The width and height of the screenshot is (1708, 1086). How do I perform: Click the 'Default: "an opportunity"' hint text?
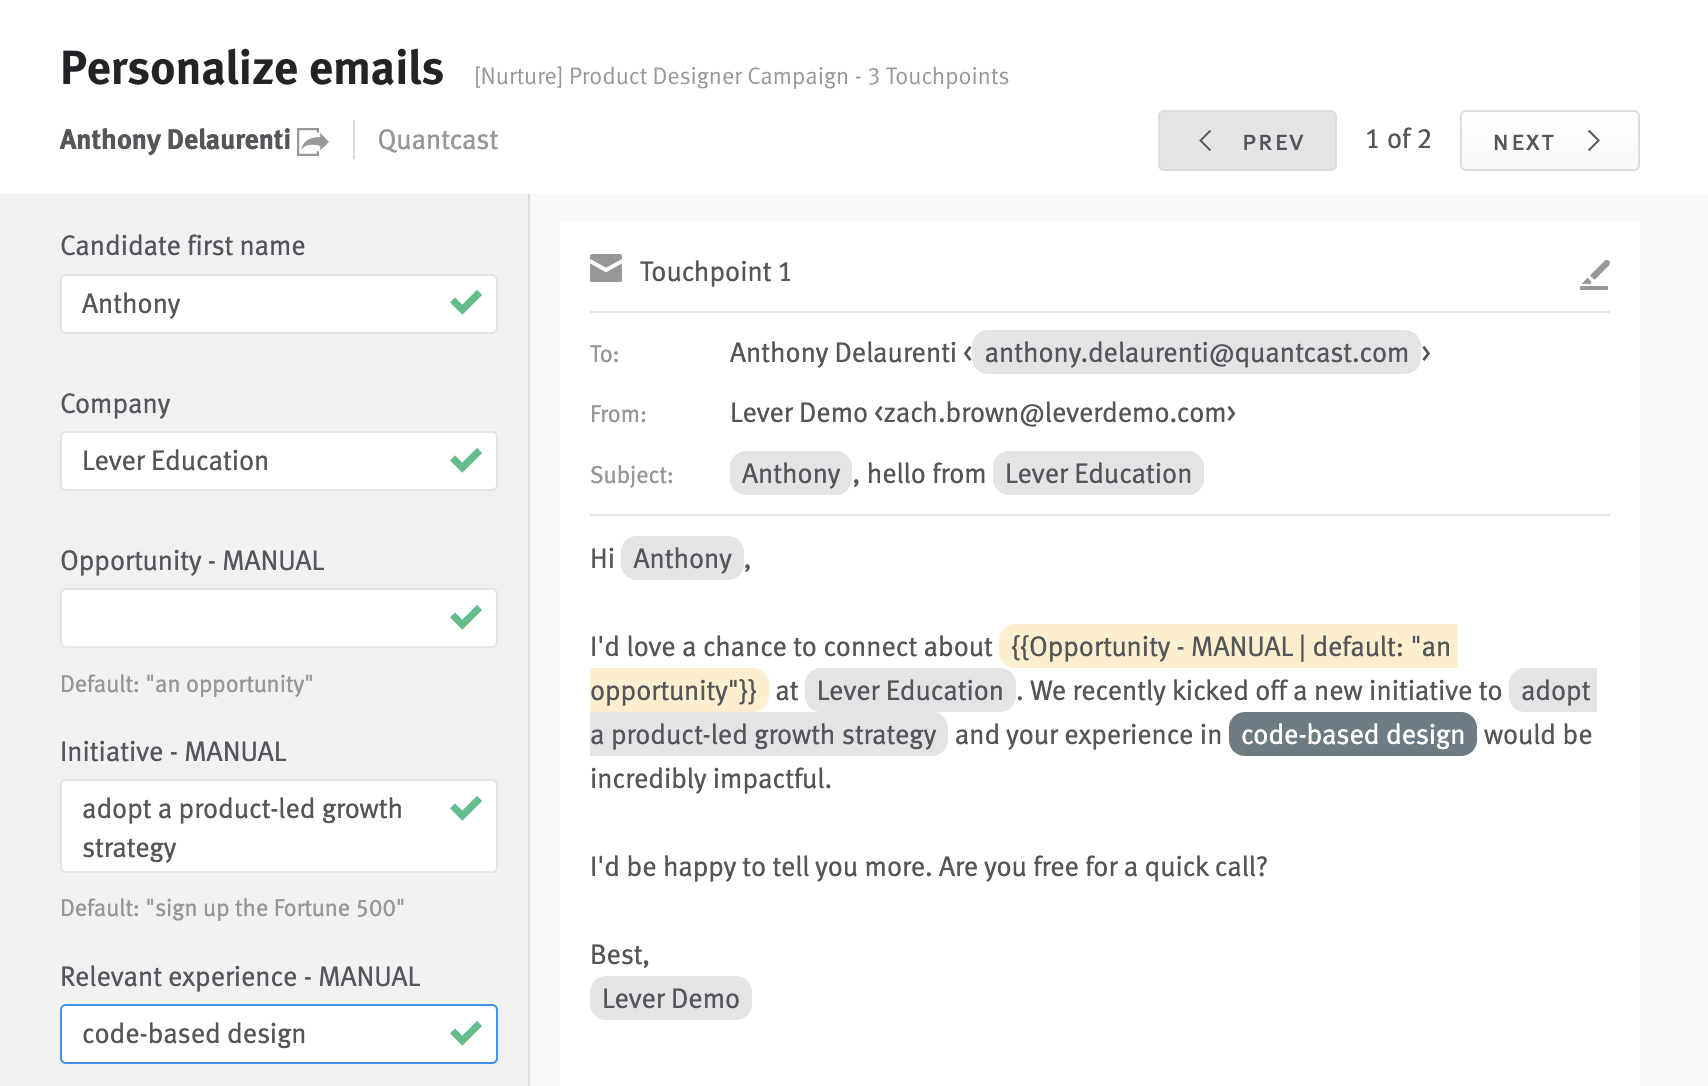pos(187,684)
